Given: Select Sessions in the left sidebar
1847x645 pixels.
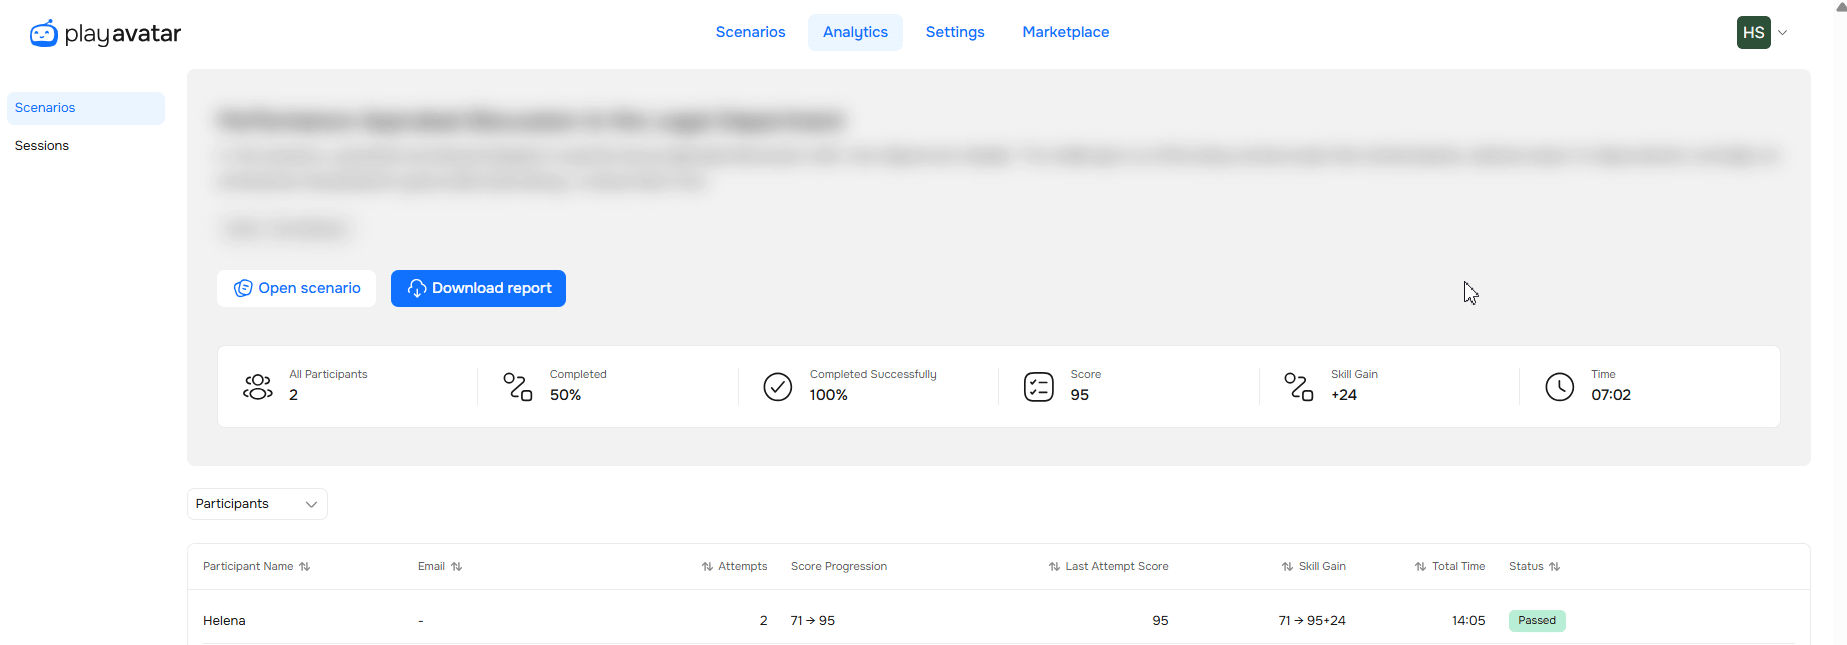Looking at the screenshot, I should pos(42,146).
